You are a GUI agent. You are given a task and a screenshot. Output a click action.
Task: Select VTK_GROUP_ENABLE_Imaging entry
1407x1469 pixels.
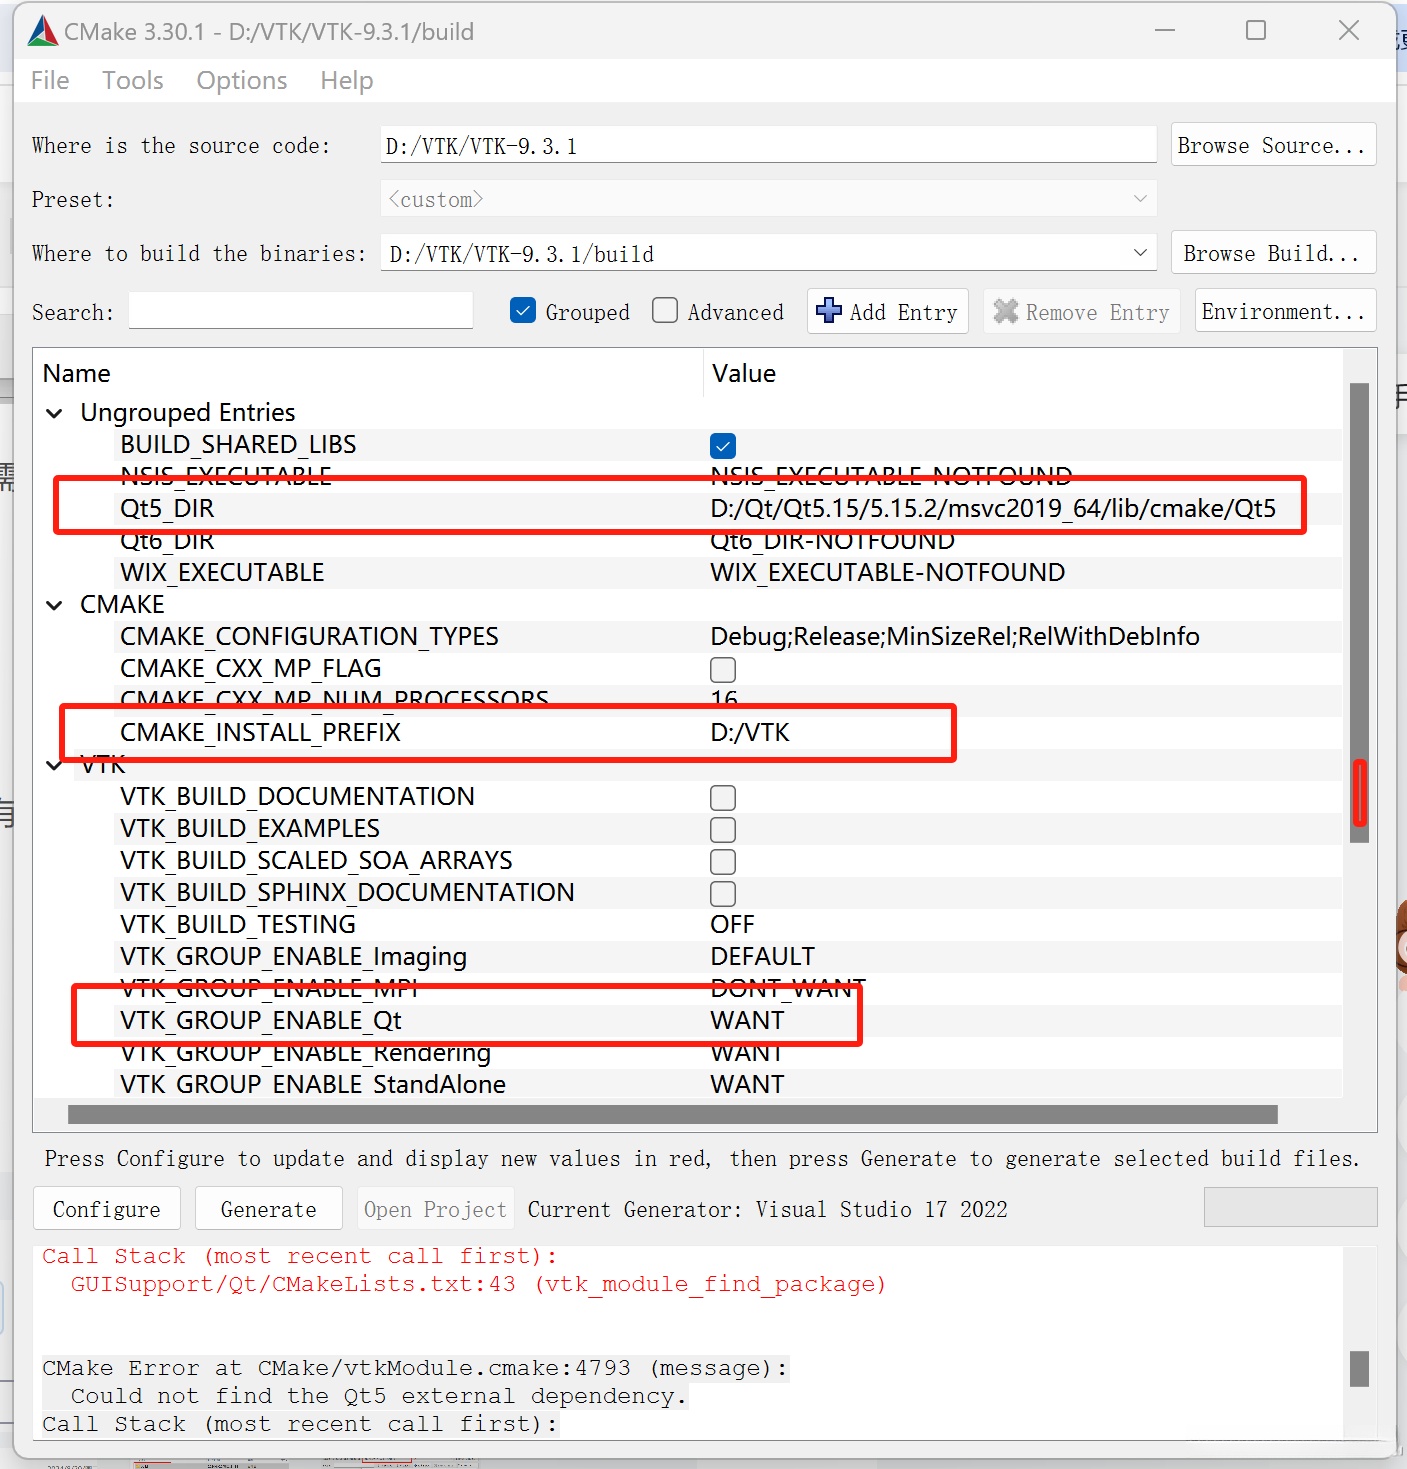293,957
